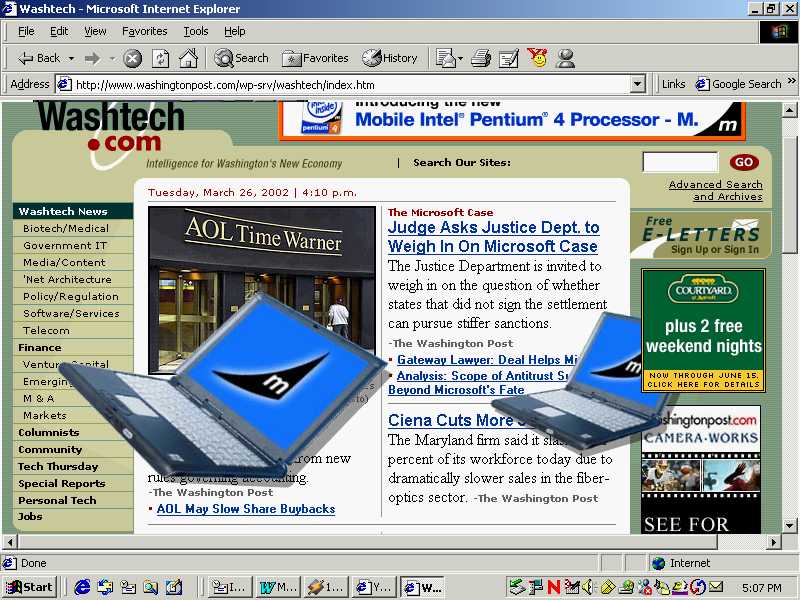Click the page icon beside the address URL
800x600 pixels.
tap(63, 84)
